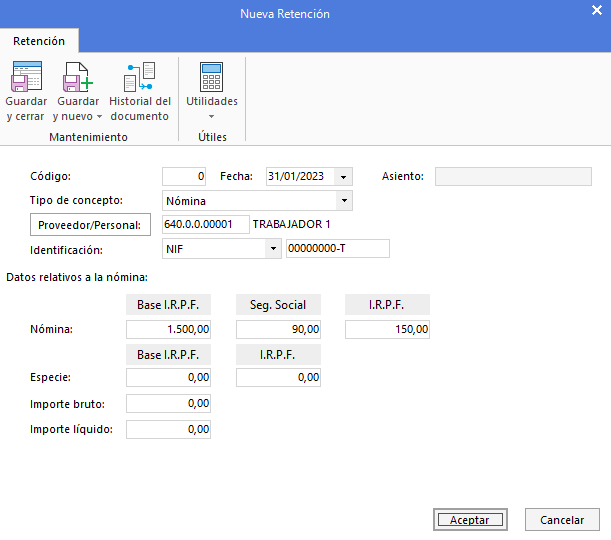The image size is (611, 540).
Task: Open the Identificación NIF dropdown
Action: 273,249
